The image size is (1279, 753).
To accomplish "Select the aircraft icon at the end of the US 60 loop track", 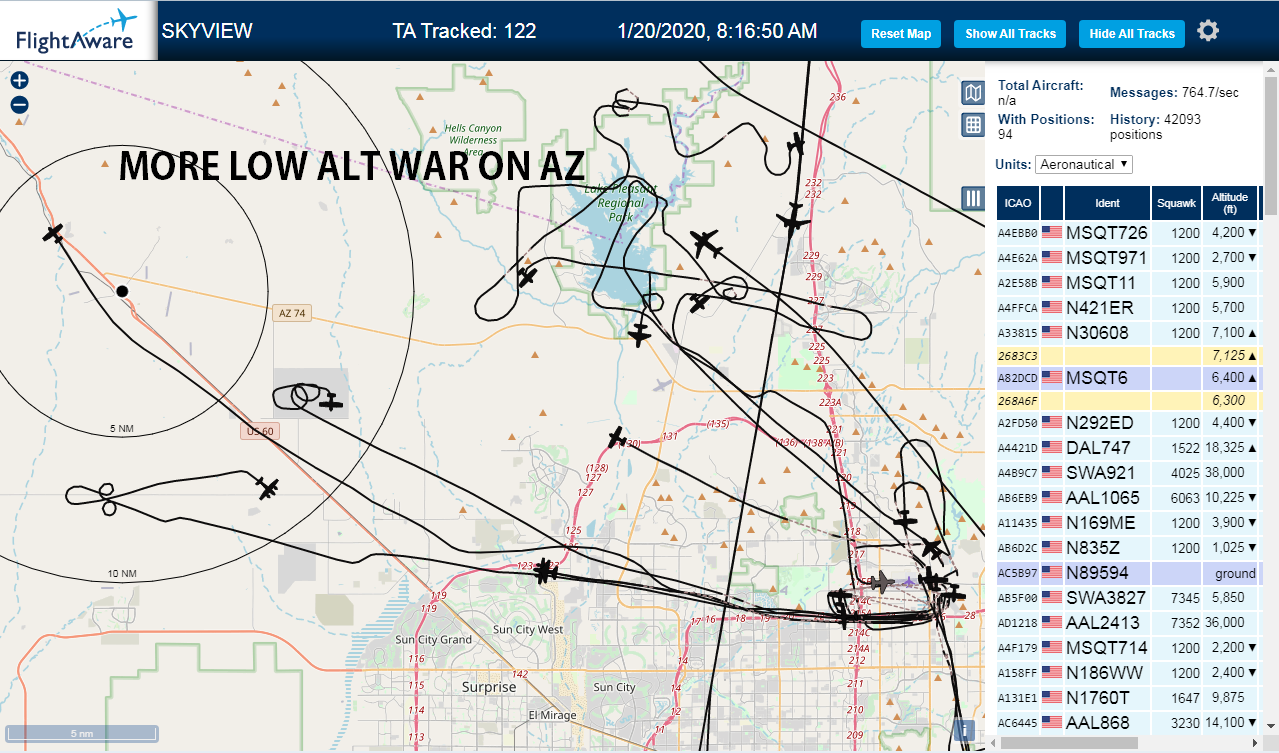I will point(267,489).
